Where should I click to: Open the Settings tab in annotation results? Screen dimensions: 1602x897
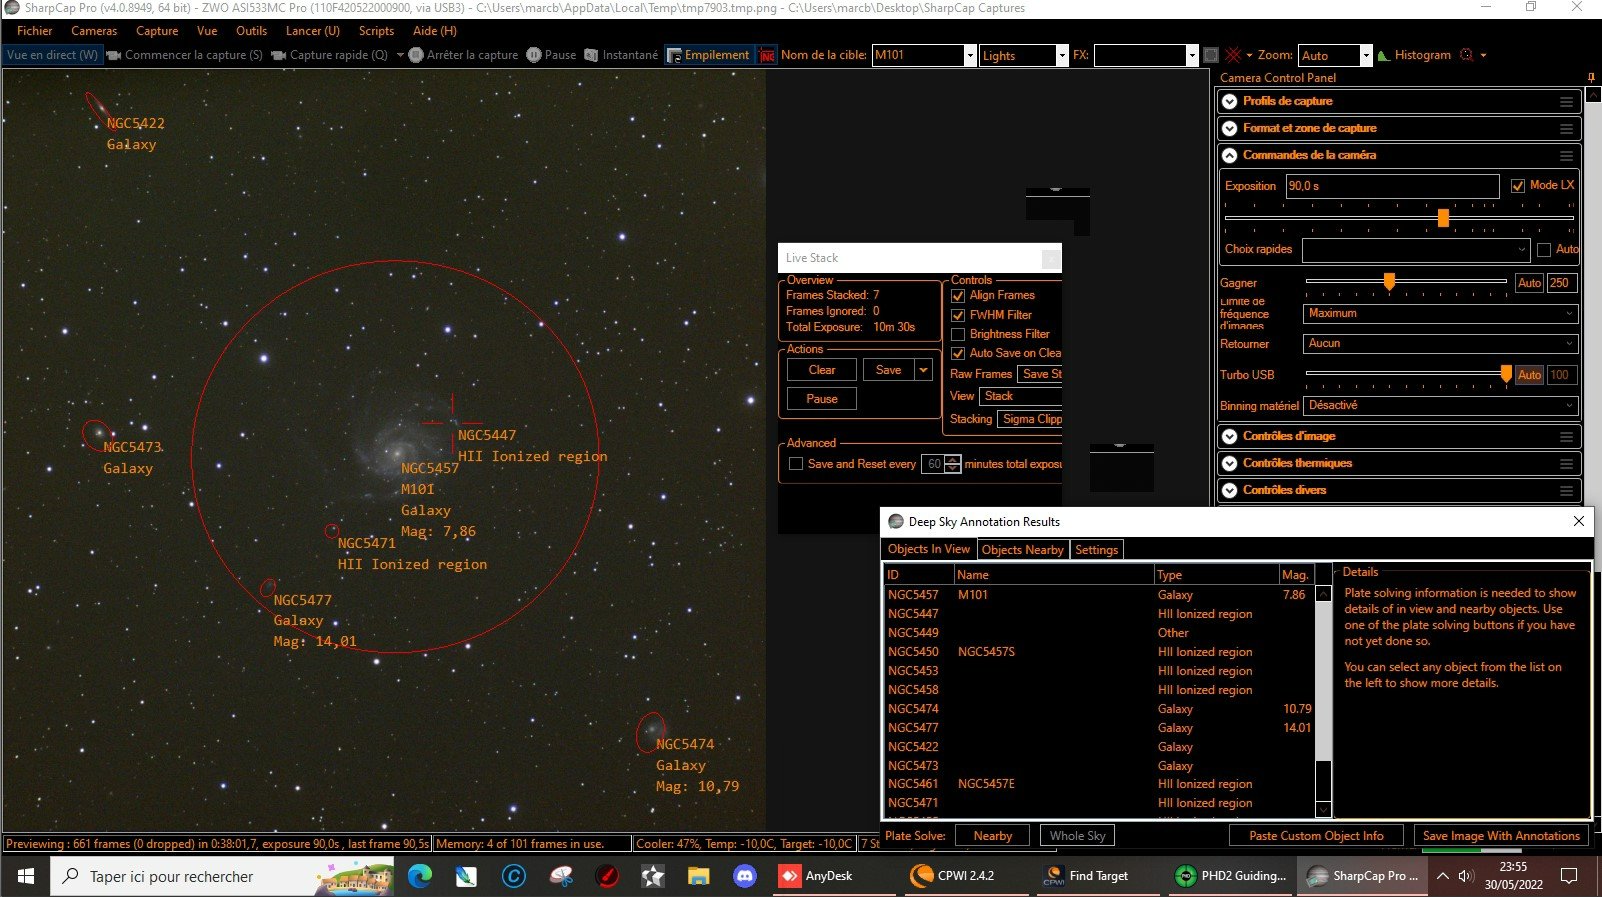pyautogui.click(x=1096, y=550)
